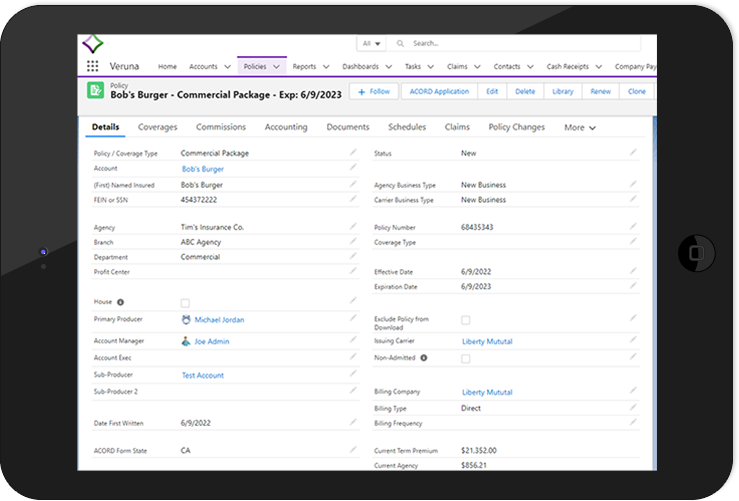Toggle the House checkbox
Viewport: 739px width, 501px height.
(185, 303)
